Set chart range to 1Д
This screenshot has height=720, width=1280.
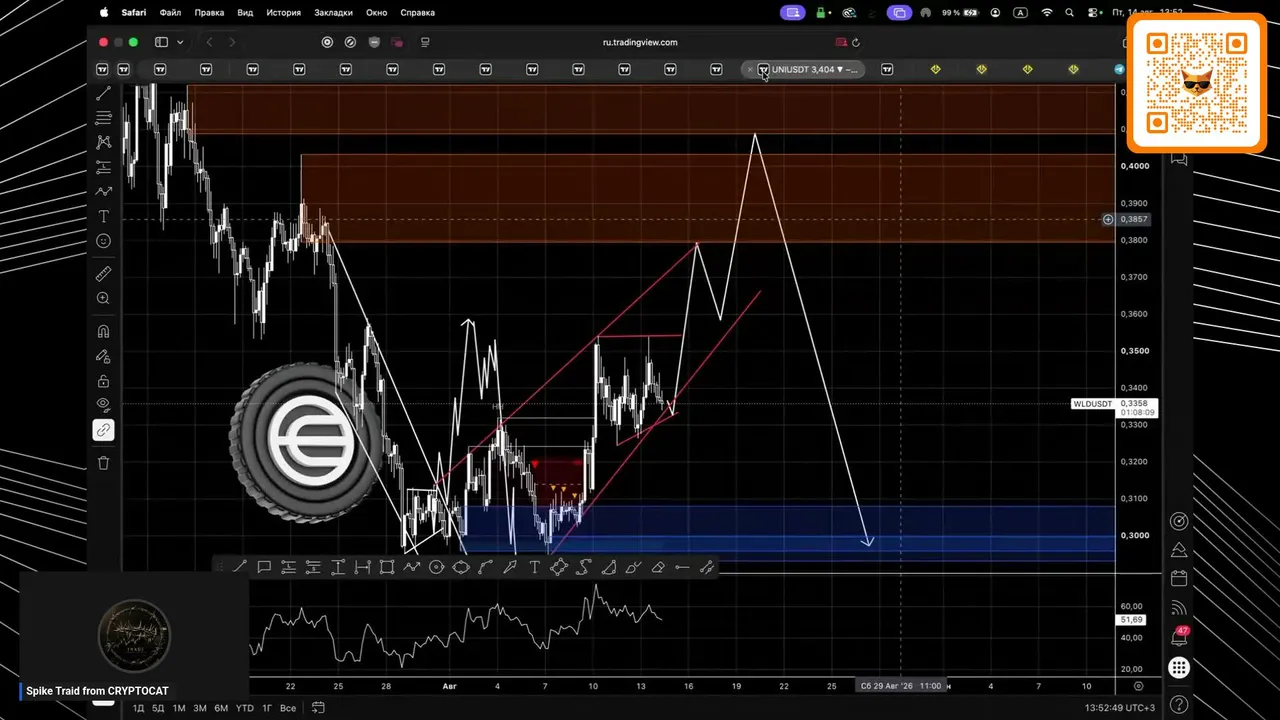(x=138, y=708)
